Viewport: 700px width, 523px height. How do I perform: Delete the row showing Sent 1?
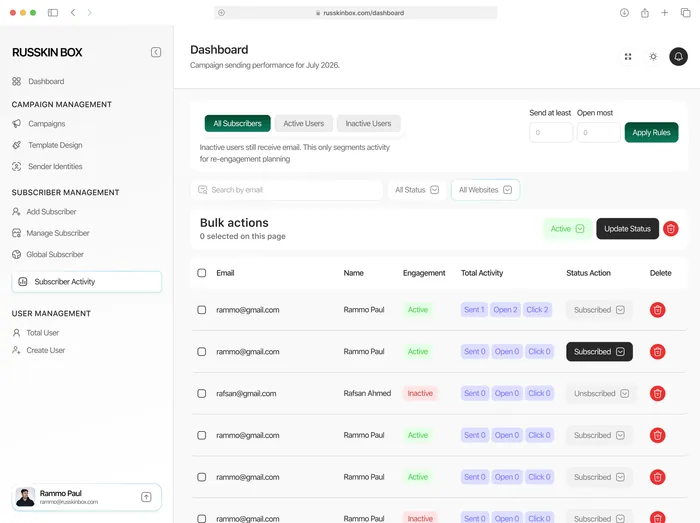[658, 310]
